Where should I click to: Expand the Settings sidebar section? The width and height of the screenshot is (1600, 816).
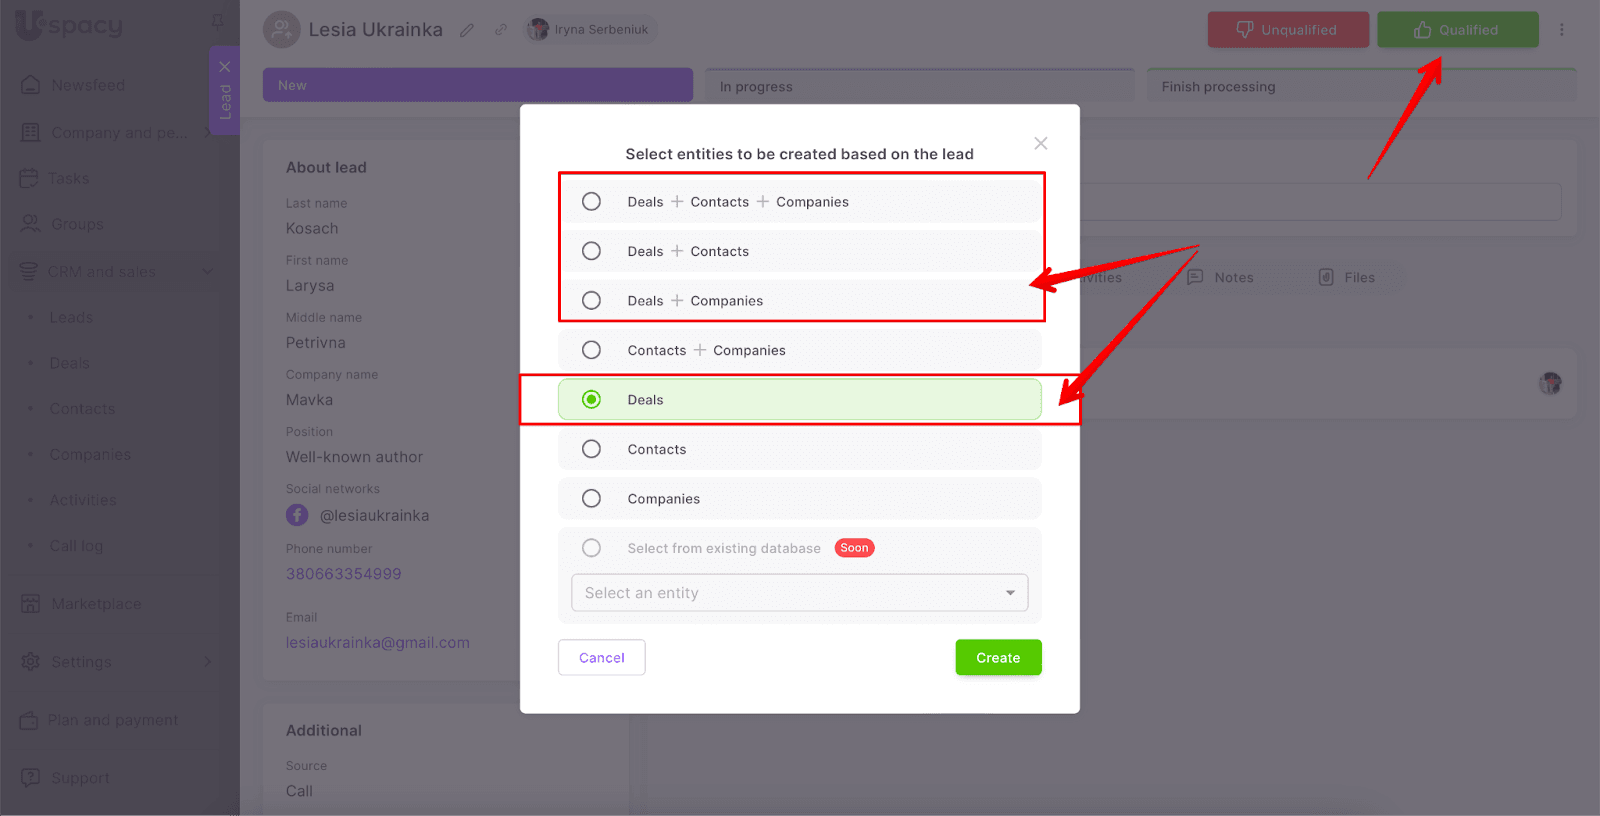pyautogui.click(x=208, y=662)
